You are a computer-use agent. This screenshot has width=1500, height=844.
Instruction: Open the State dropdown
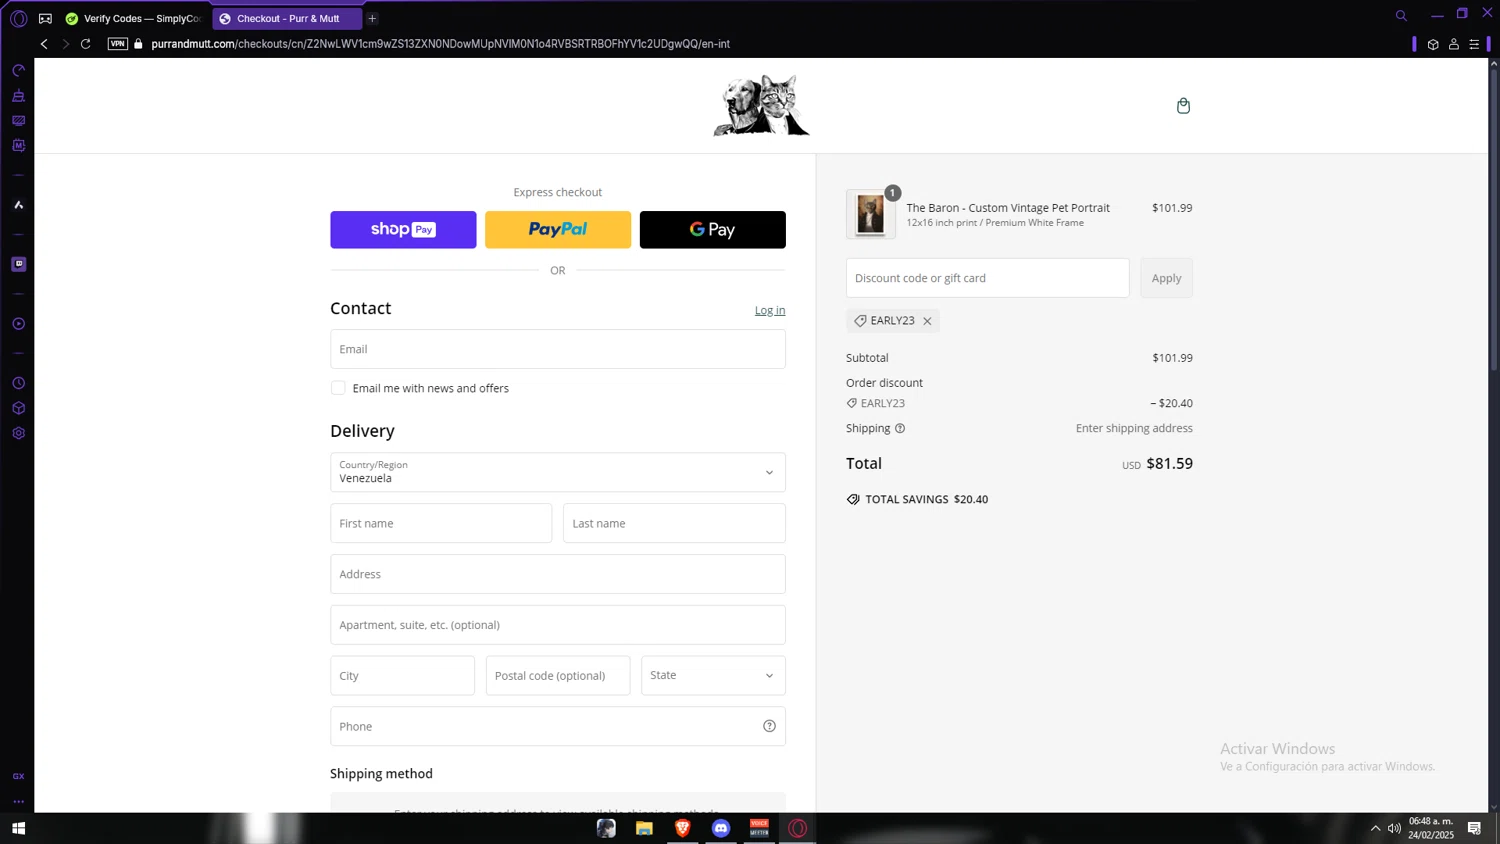713,675
